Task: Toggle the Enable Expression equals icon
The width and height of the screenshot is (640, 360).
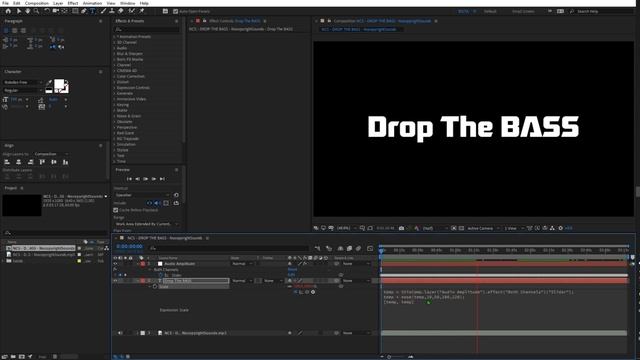Action: pos(296,292)
